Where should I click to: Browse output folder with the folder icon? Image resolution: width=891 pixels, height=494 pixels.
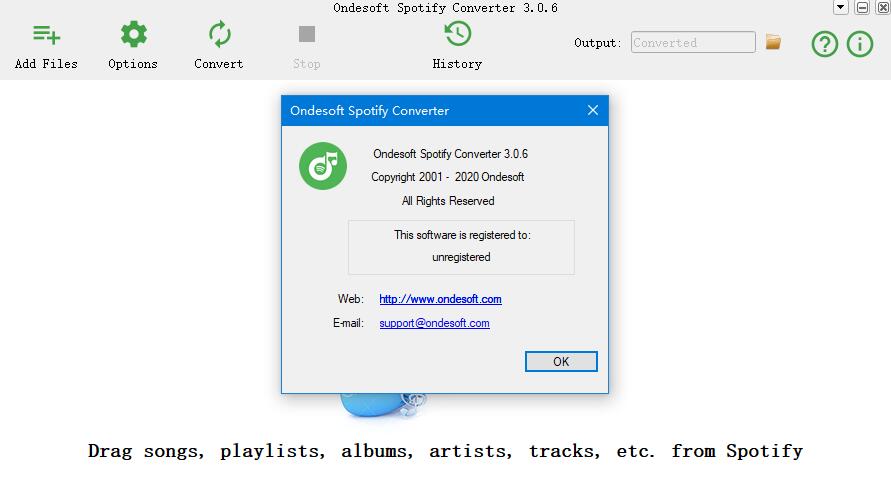(773, 42)
